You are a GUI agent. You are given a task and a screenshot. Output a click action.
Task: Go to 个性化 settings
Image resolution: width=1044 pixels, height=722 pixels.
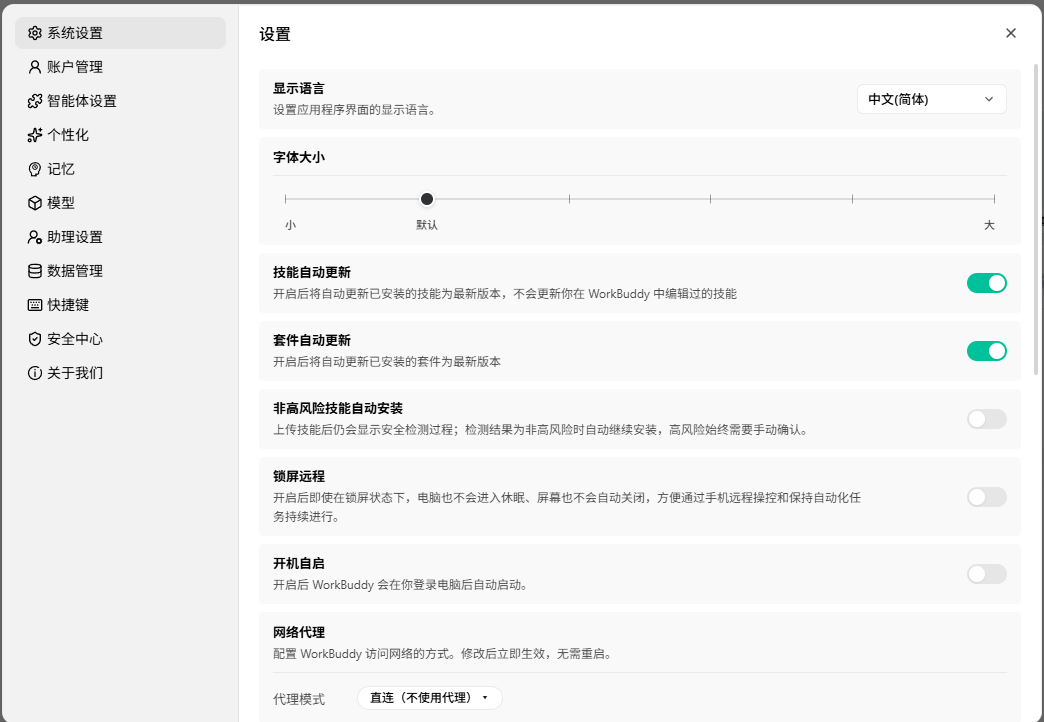121,135
